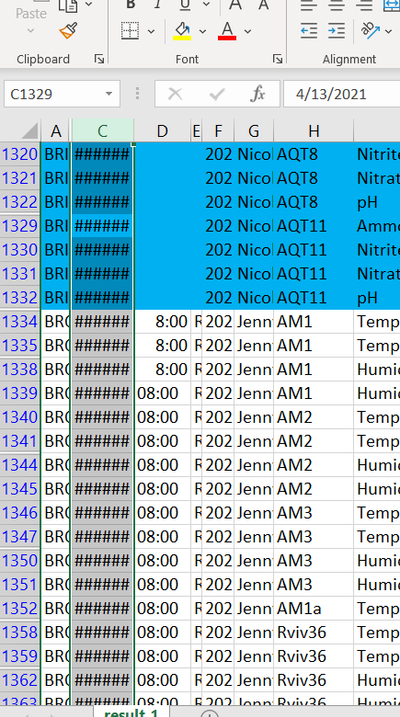
Task: Click AM2 cell in row 1340
Action: click(314, 417)
